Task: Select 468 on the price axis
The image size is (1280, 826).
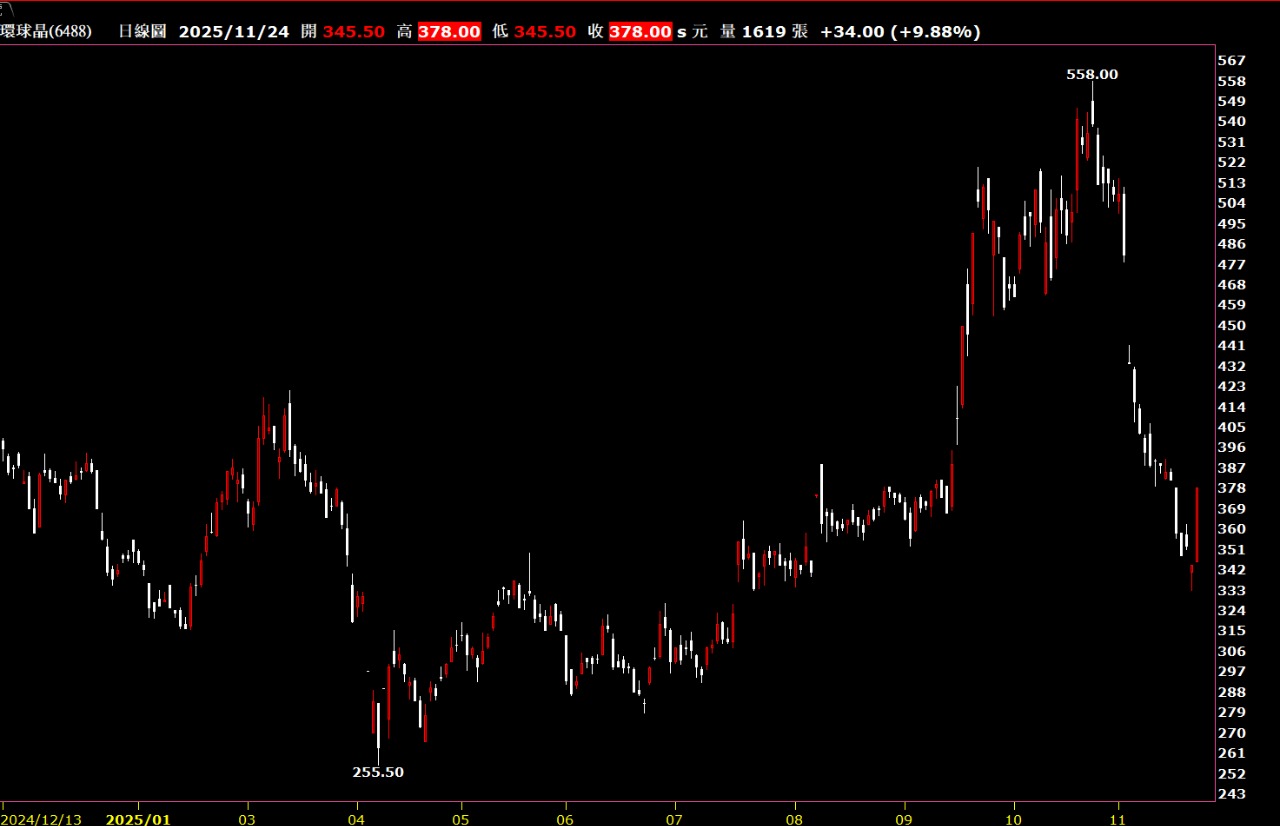Action: (x=1232, y=284)
